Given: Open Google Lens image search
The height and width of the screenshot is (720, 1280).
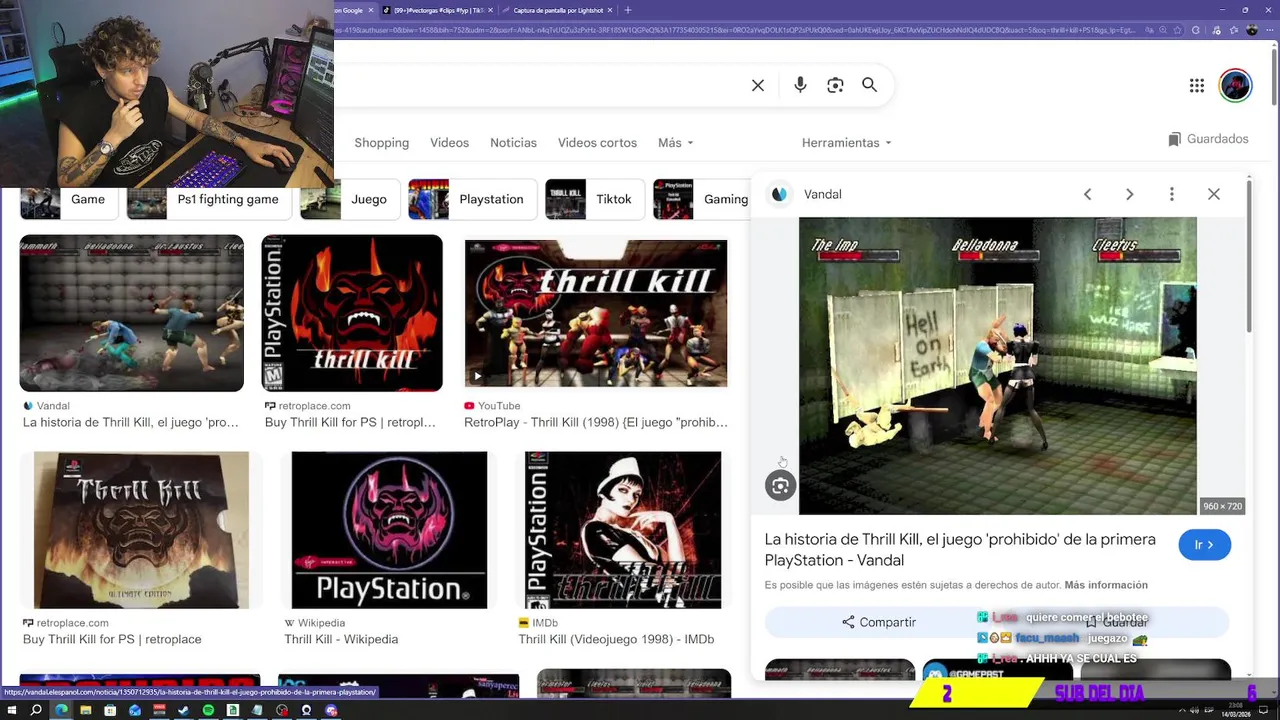Looking at the screenshot, I should 835,86.
